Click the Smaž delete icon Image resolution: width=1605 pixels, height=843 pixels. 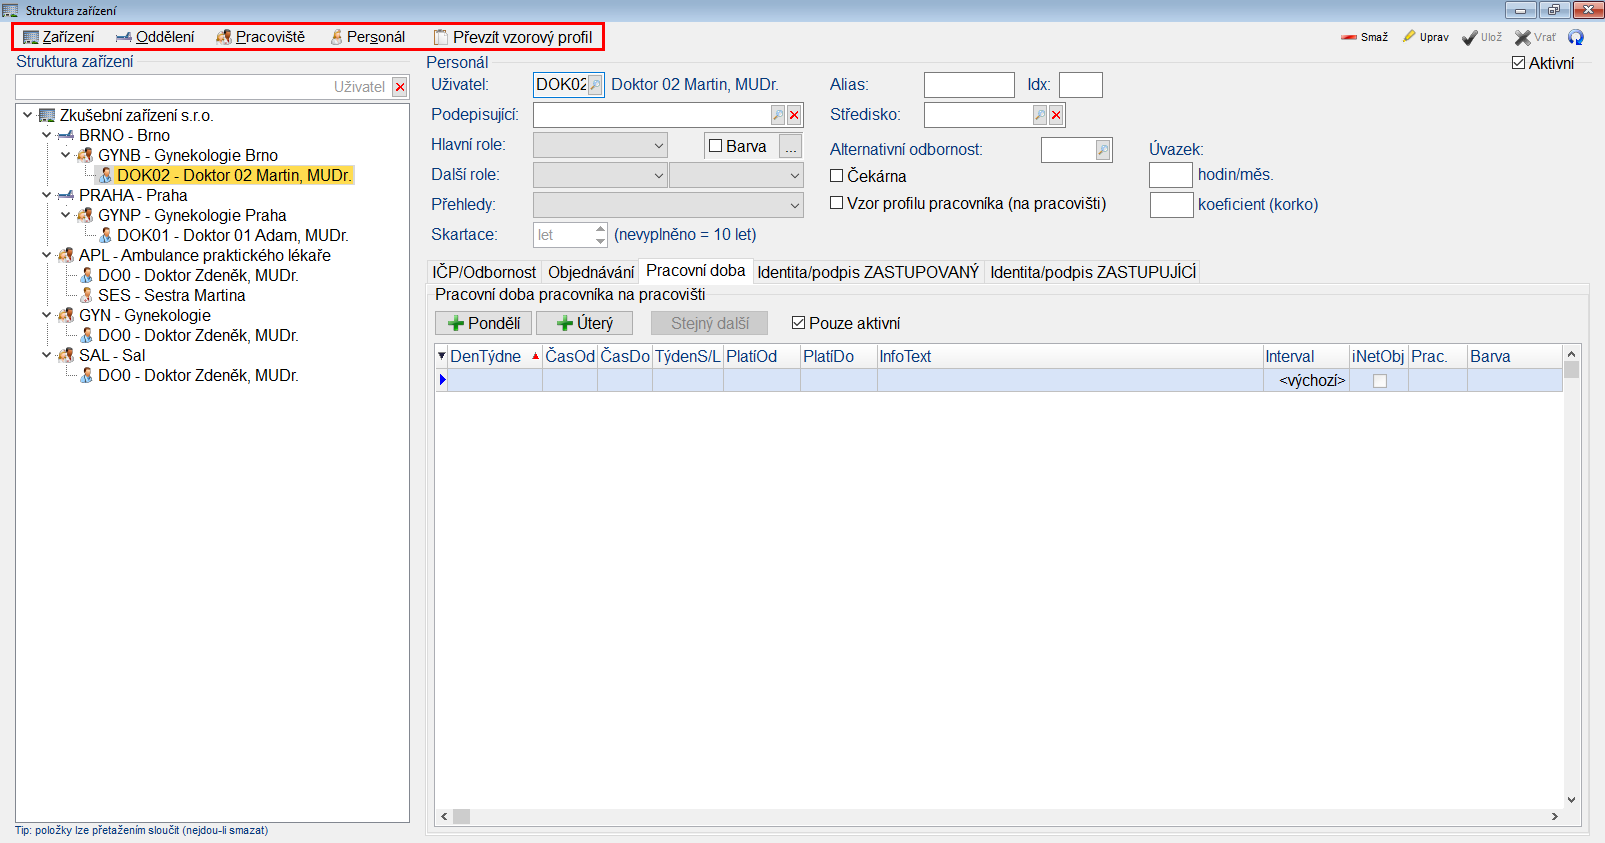tap(1349, 37)
